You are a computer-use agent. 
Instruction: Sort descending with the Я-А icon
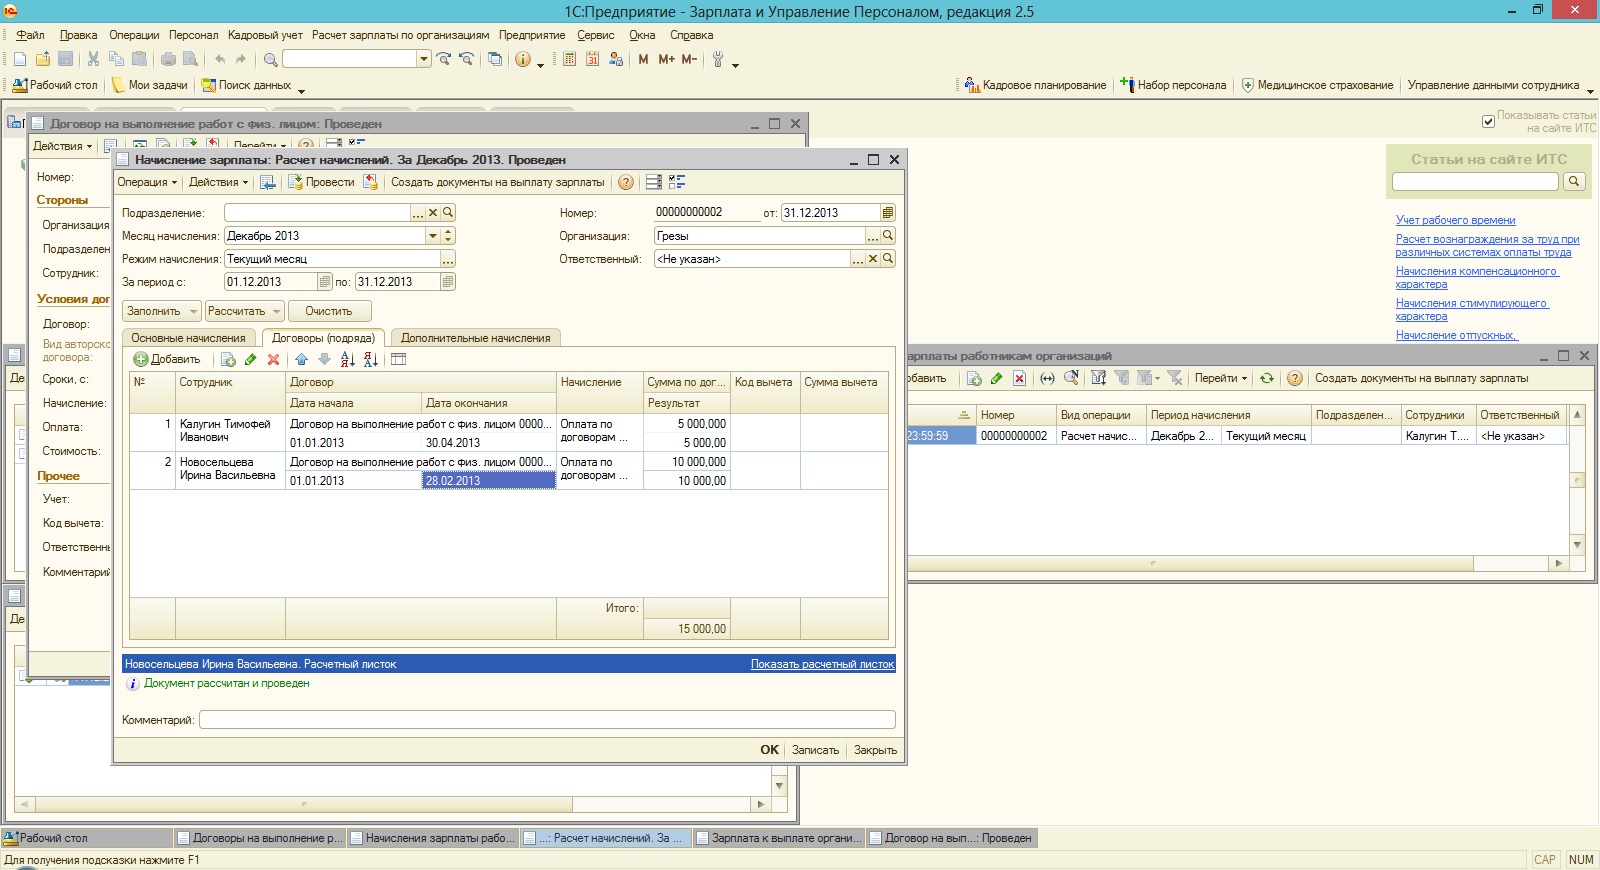click(x=370, y=359)
